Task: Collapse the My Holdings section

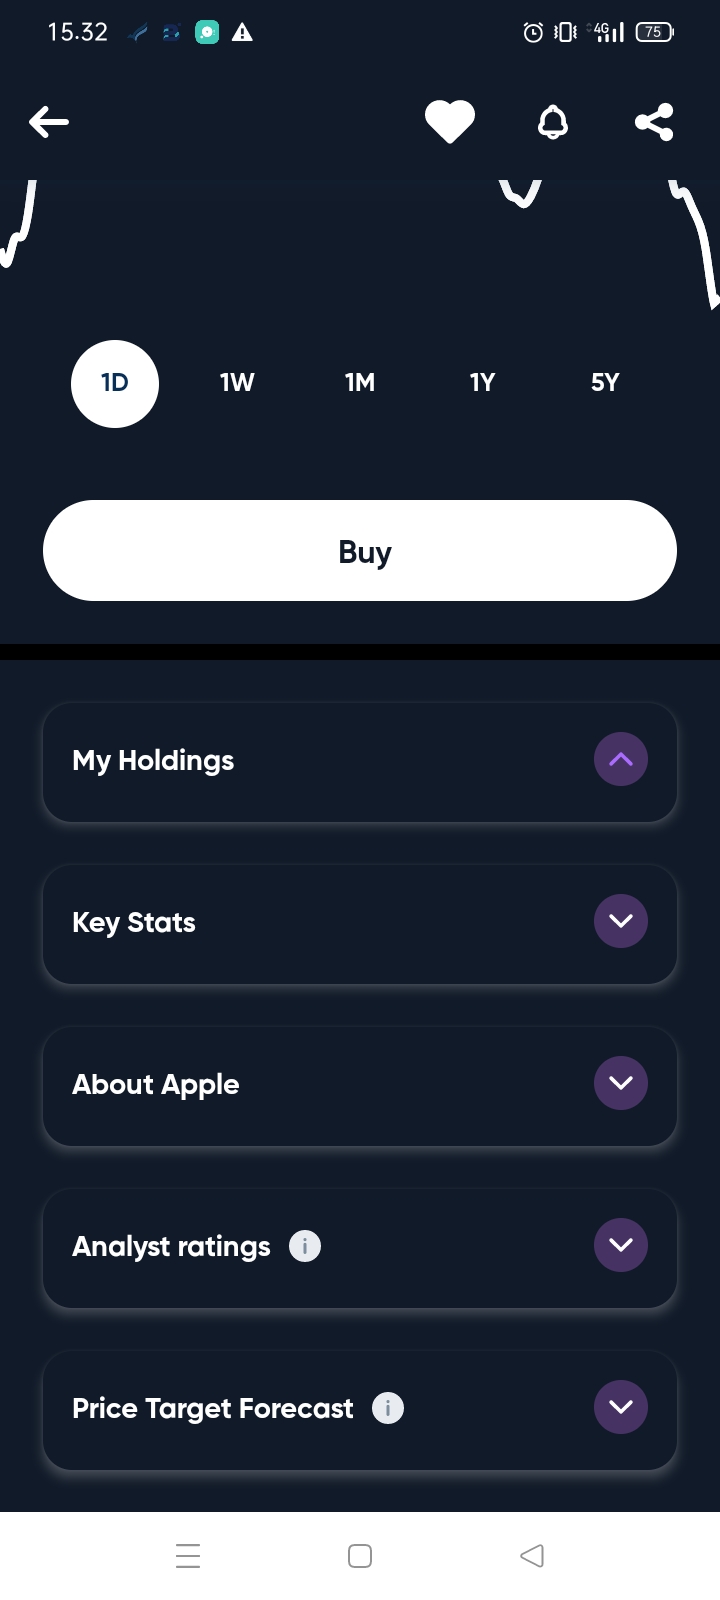Action: 621,759
